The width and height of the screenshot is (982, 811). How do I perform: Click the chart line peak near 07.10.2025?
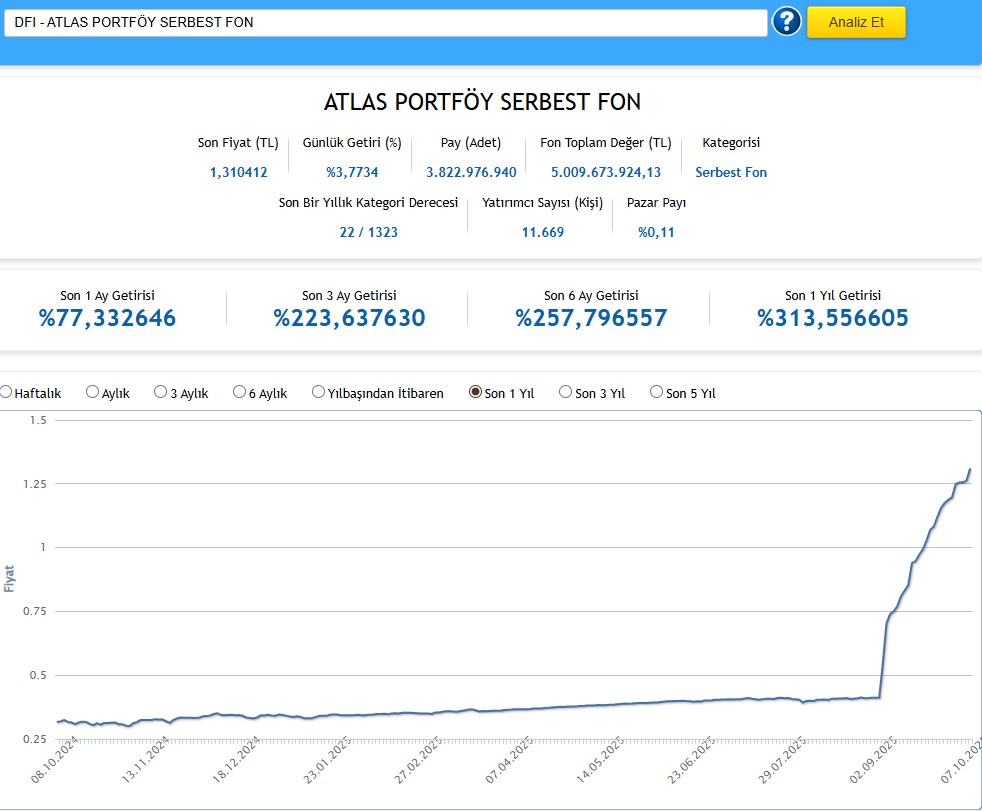point(969,470)
